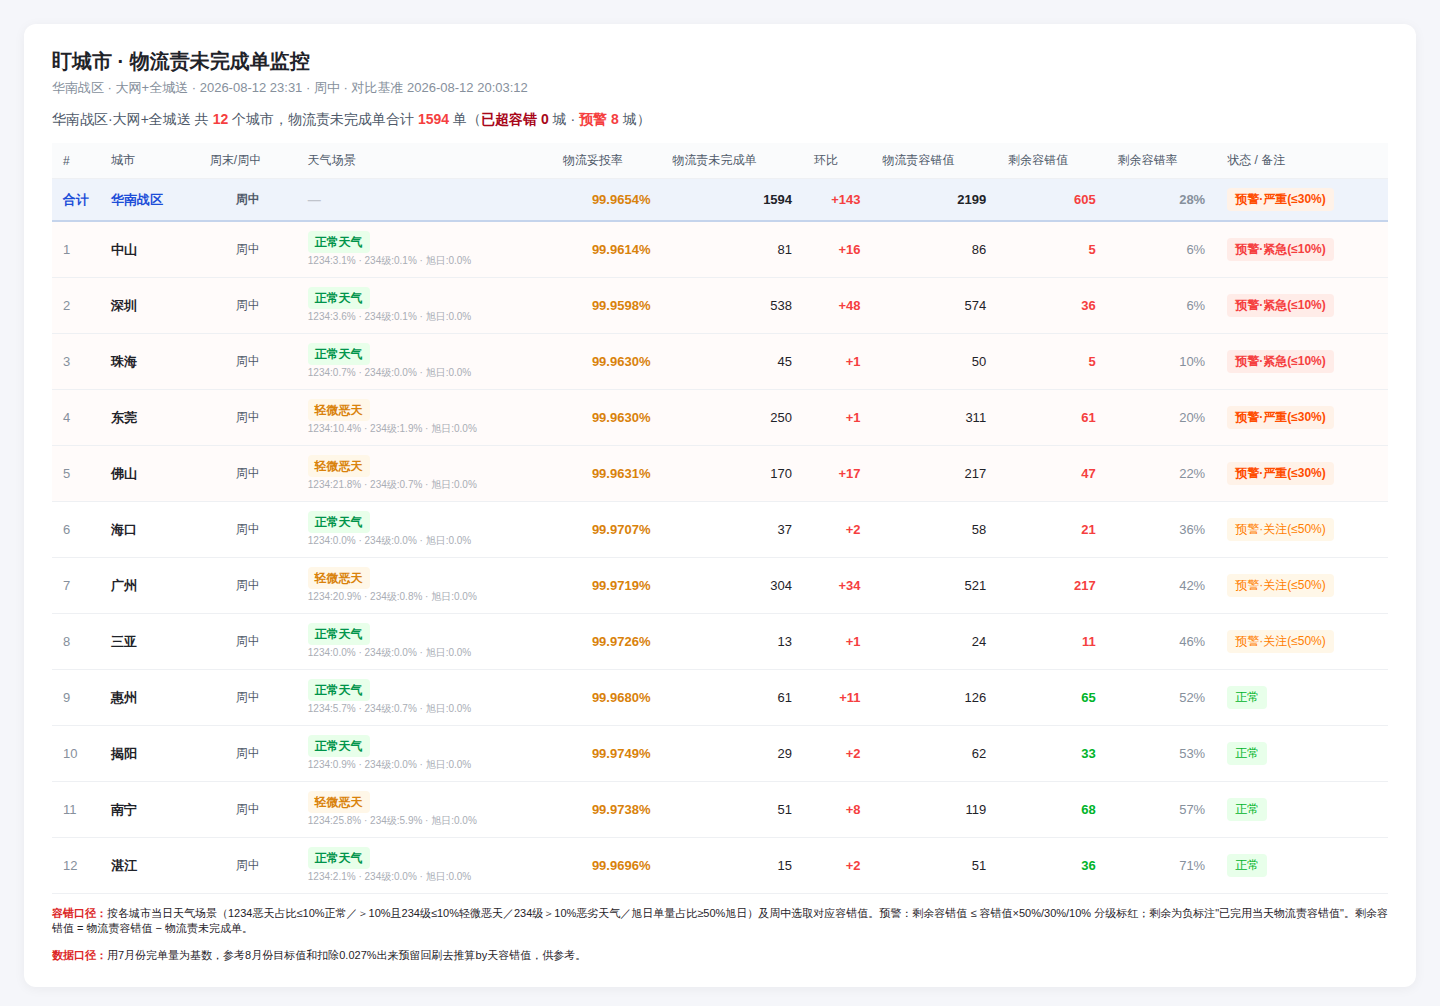Click city name 东莞

pyautogui.click(x=124, y=418)
